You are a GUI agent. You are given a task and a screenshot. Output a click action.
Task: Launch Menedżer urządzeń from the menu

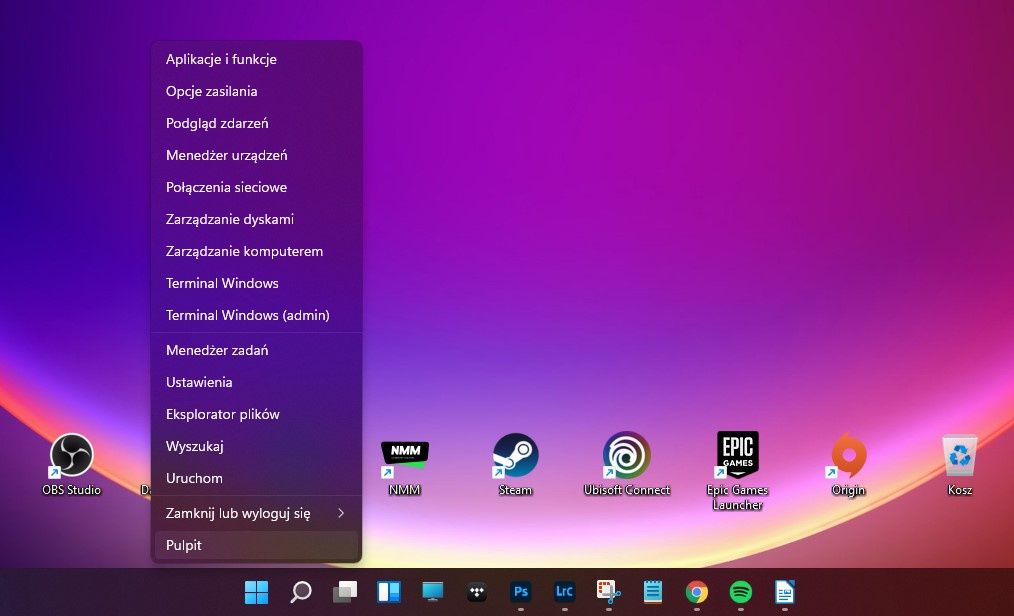(256, 155)
